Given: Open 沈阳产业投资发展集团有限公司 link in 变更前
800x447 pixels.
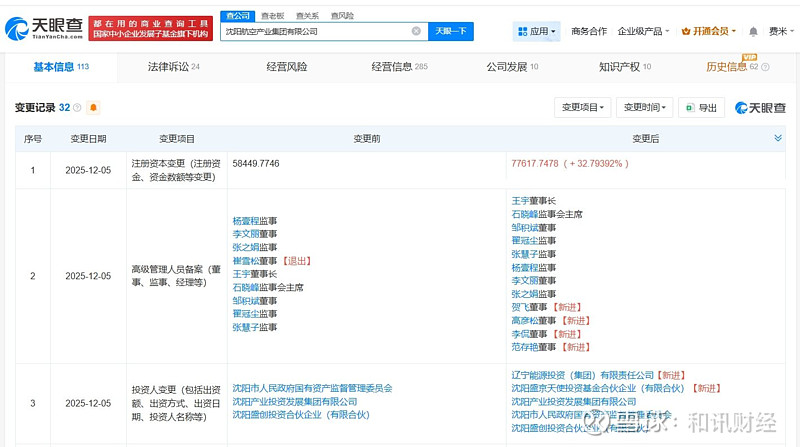Looking at the screenshot, I should pyautogui.click(x=295, y=402).
